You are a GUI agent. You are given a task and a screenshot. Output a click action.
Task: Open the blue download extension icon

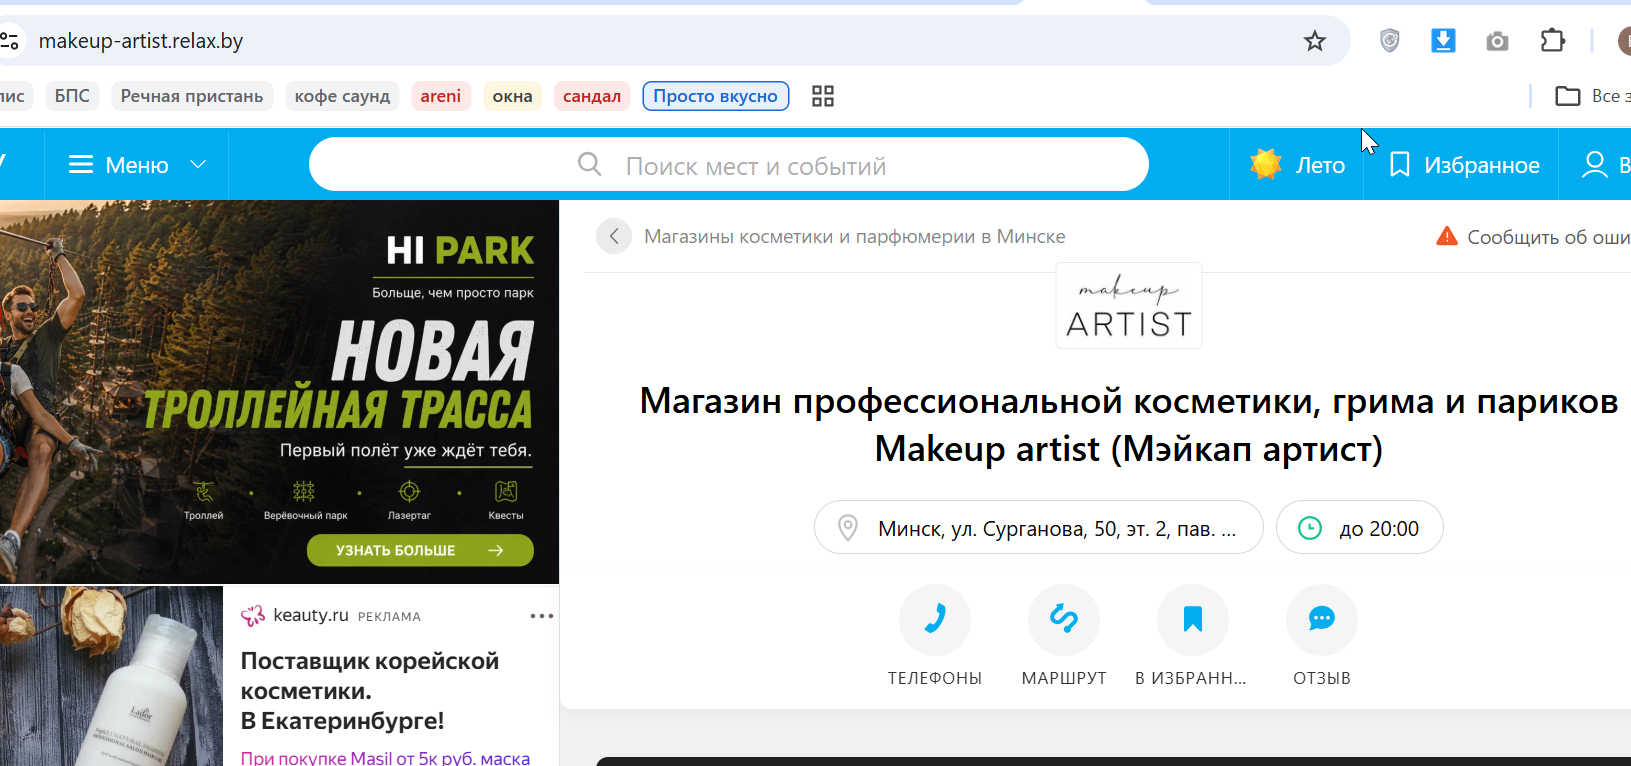tap(1443, 41)
